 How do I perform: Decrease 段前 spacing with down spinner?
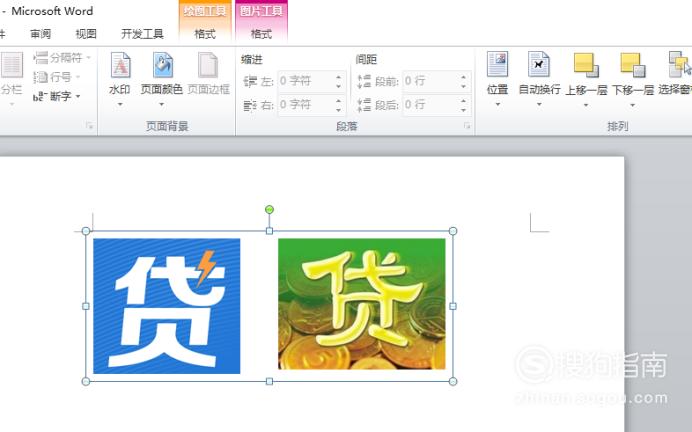pos(463,86)
